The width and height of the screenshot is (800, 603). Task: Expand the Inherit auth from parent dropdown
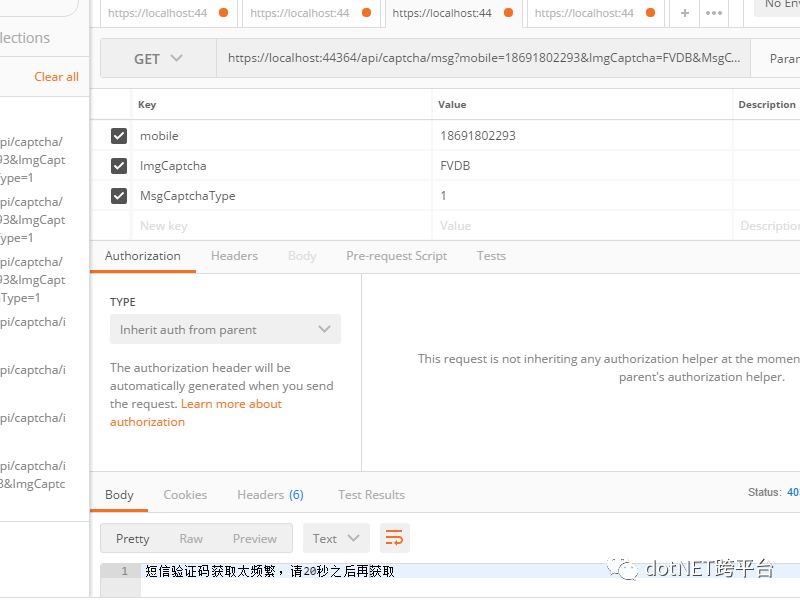tap(225, 330)
